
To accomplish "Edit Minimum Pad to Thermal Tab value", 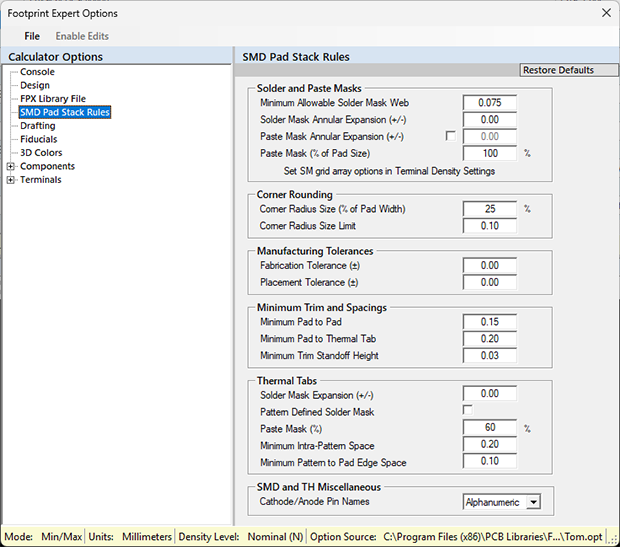I will click(489, 339).
